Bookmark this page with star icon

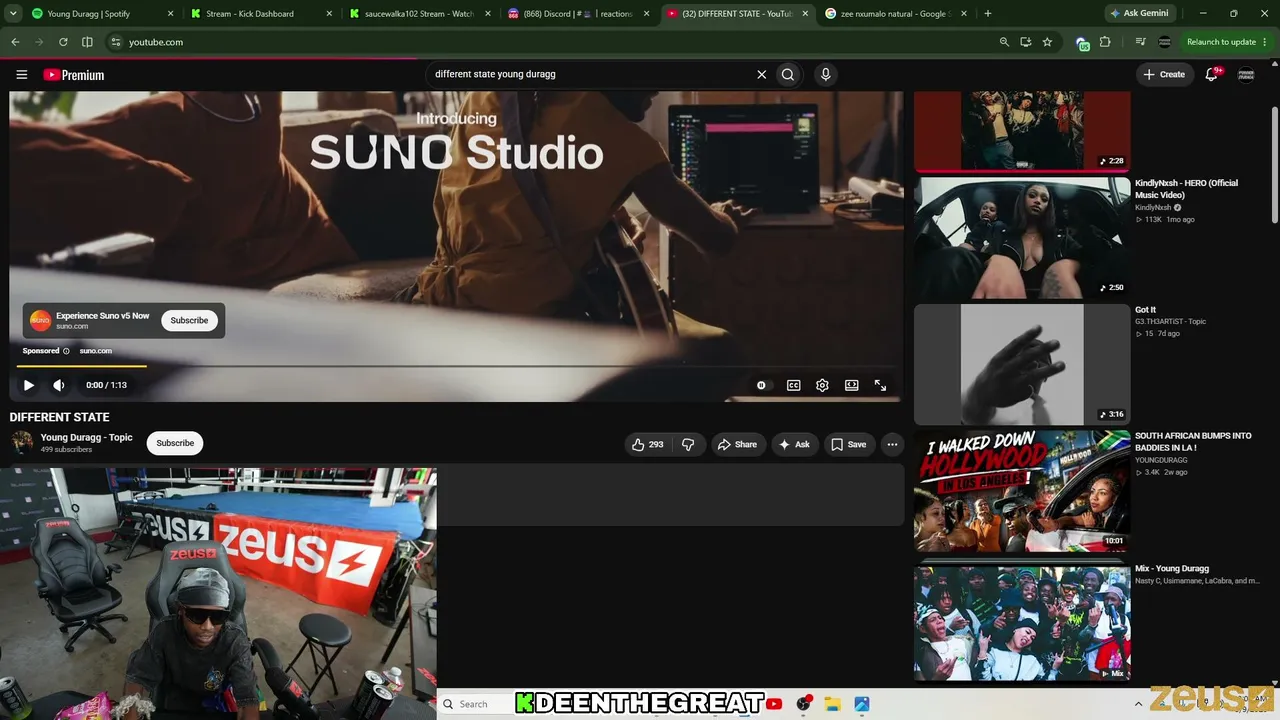(1047, 42)
